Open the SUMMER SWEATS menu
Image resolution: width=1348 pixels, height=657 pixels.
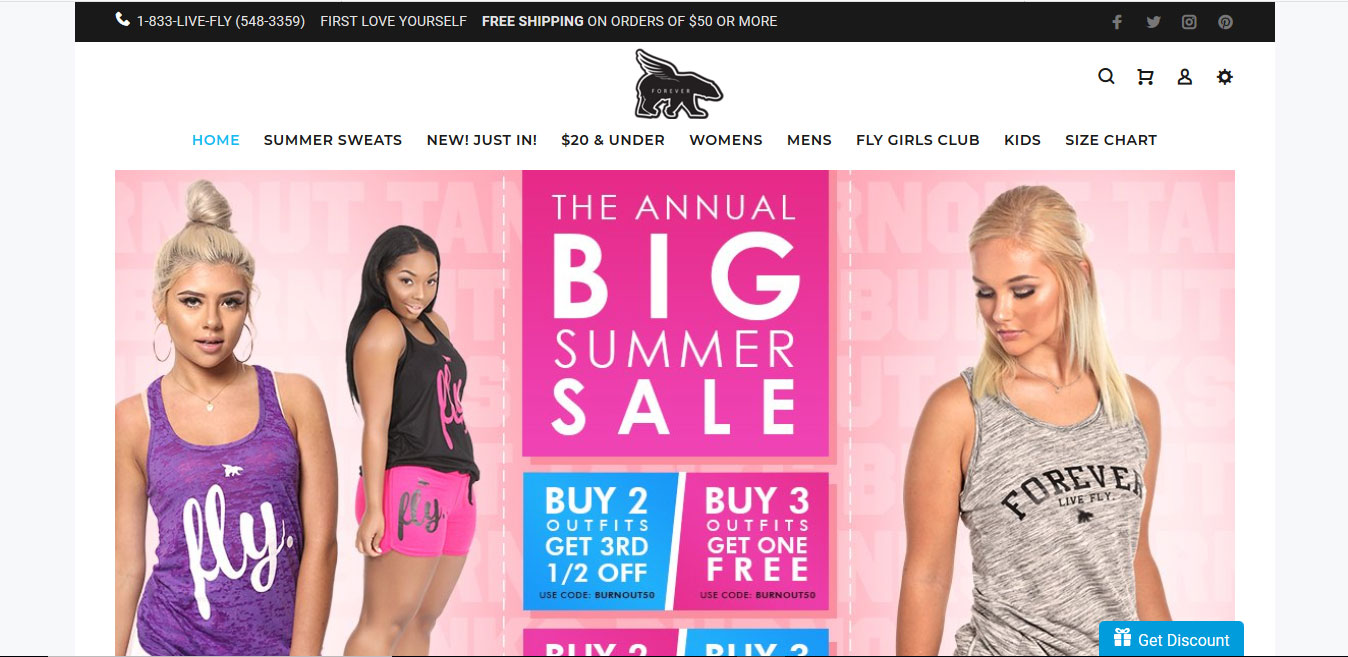coord(333,140)
